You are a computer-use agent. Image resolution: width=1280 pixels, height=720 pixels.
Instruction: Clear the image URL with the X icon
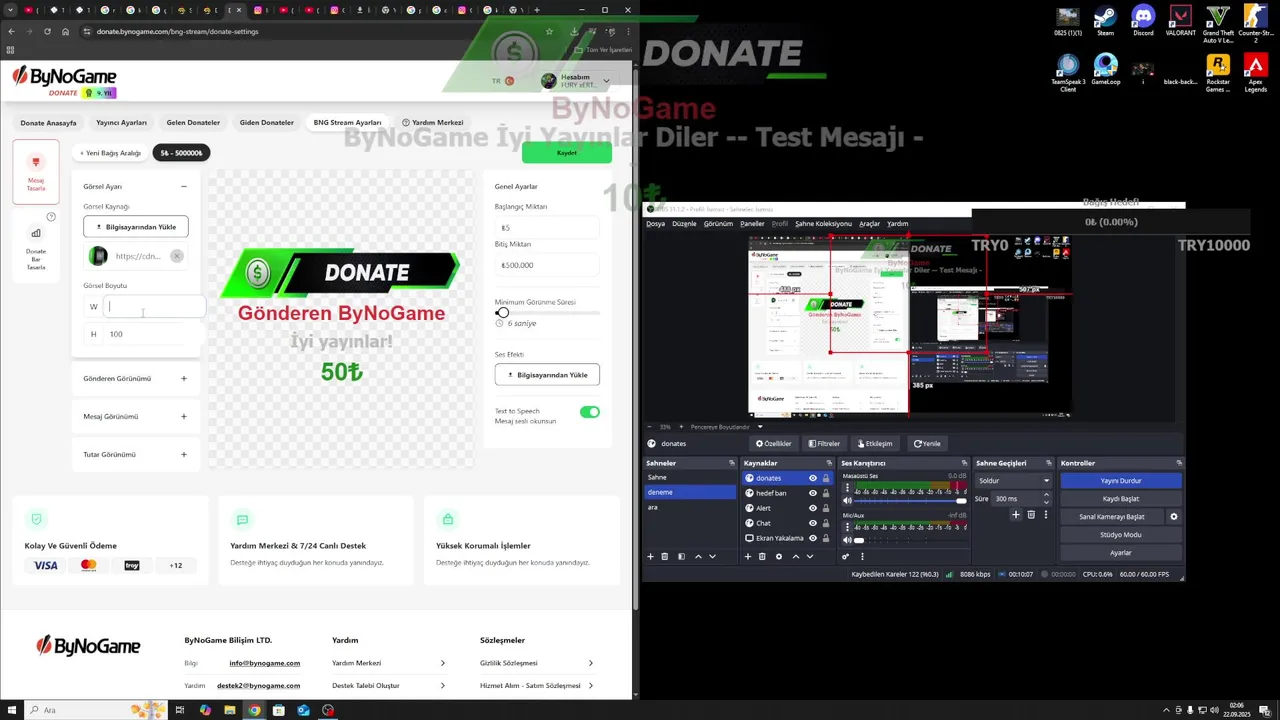[176, 256]
